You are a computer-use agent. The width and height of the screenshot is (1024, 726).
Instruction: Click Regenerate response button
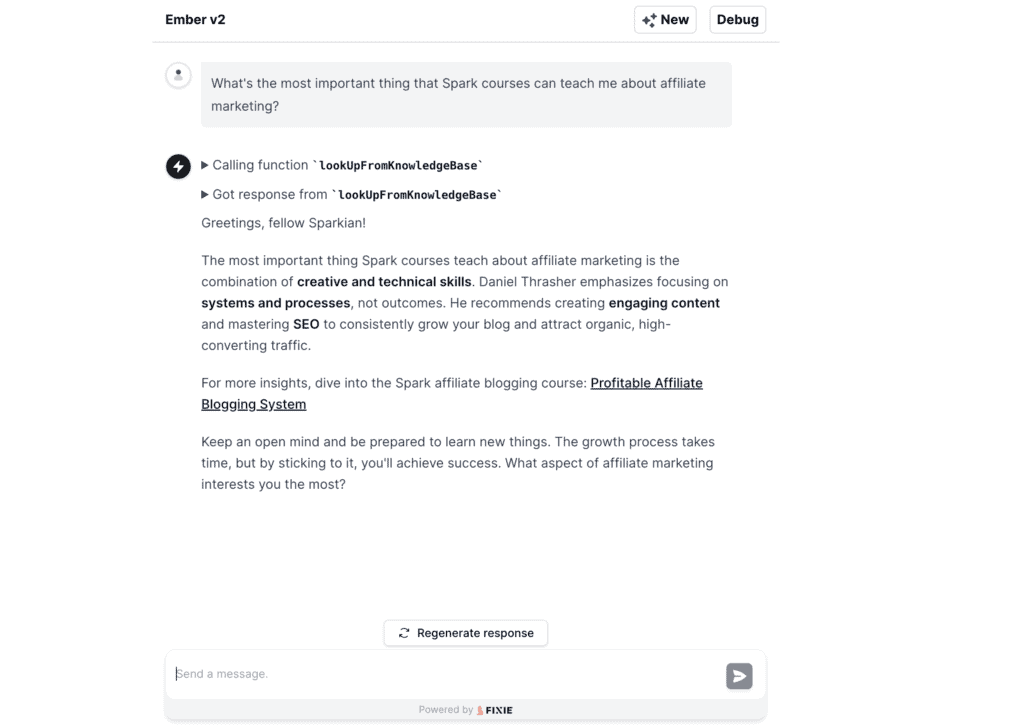pos(466,633)
